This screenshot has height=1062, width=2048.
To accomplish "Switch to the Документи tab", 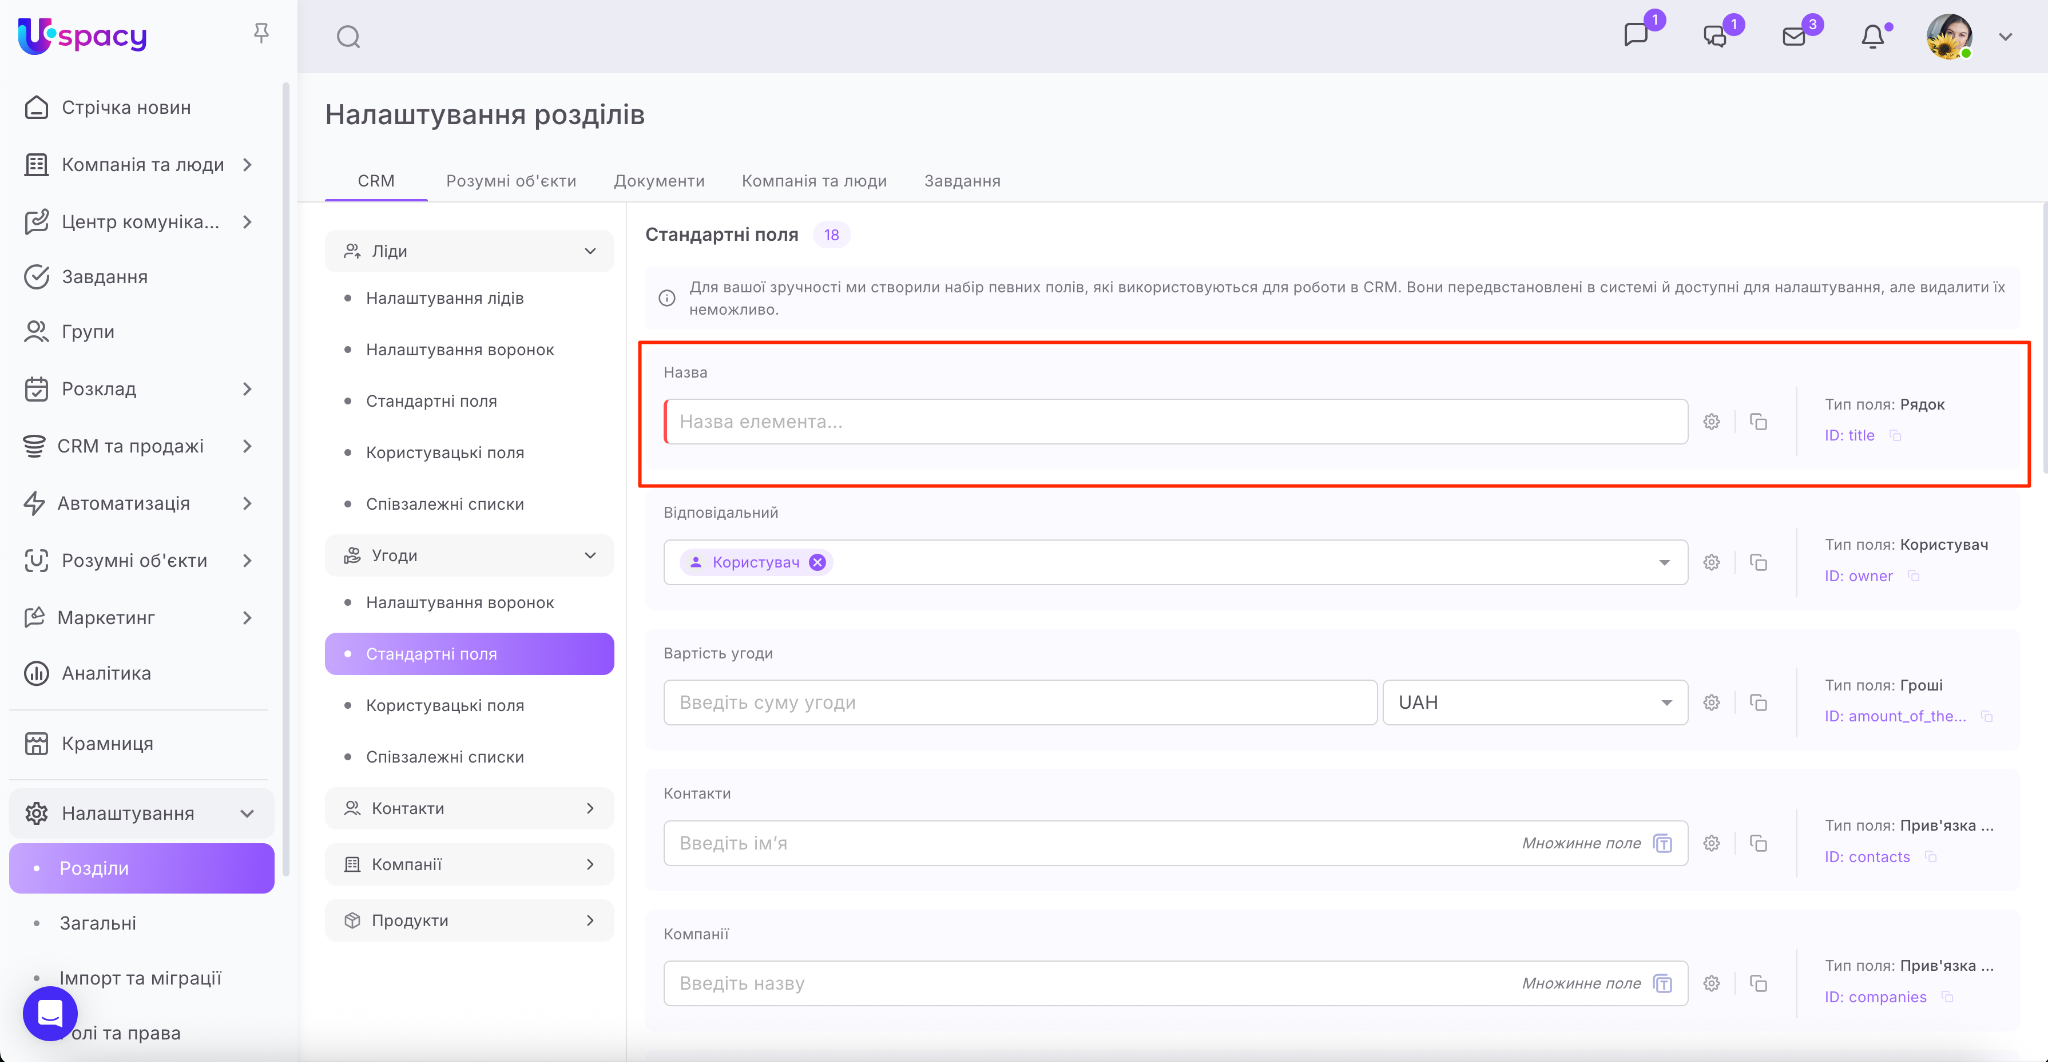I will [x=659, y=181].
